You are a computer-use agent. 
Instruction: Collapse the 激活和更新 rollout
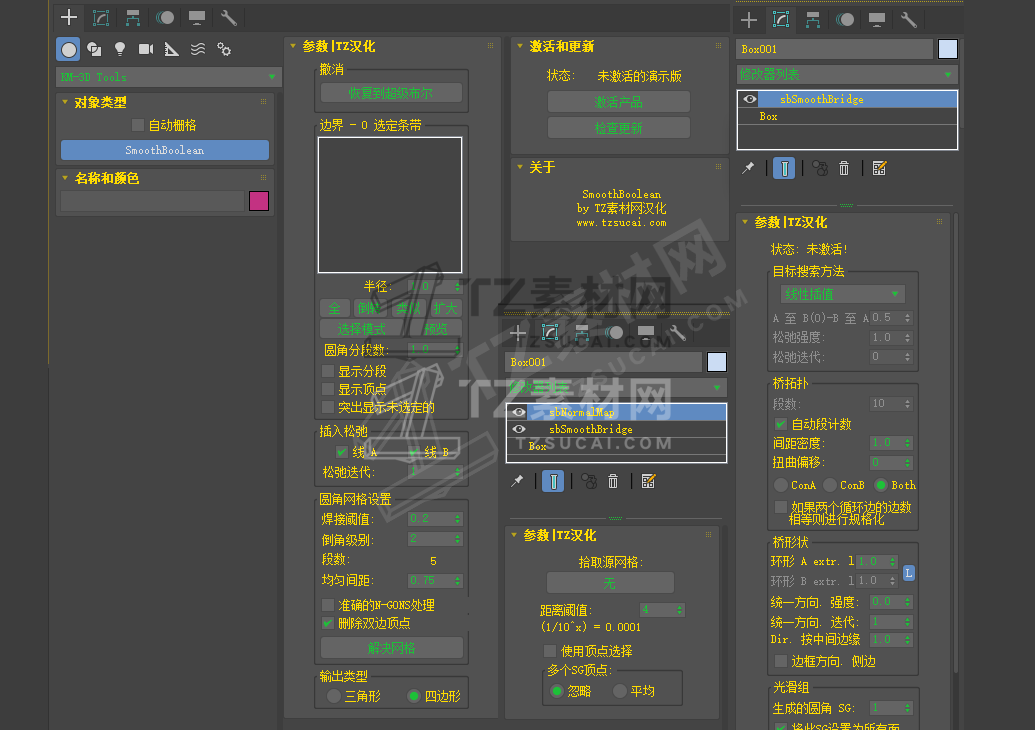pos(519,46)
